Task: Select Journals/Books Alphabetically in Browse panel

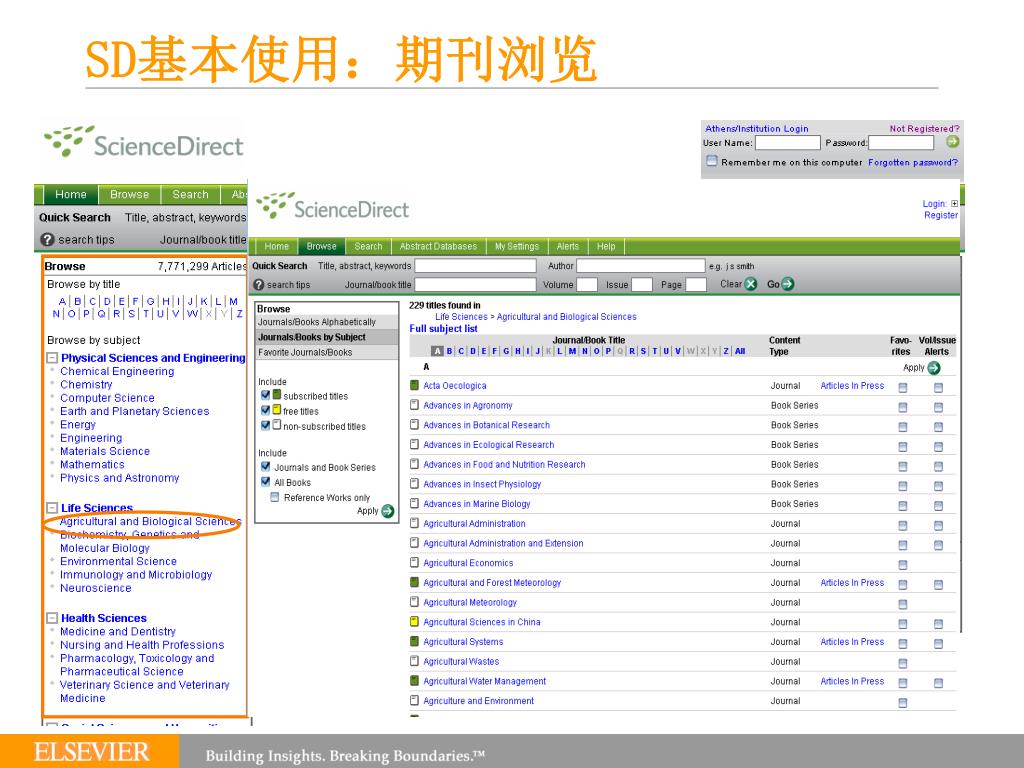Action: tap(326, 322)
